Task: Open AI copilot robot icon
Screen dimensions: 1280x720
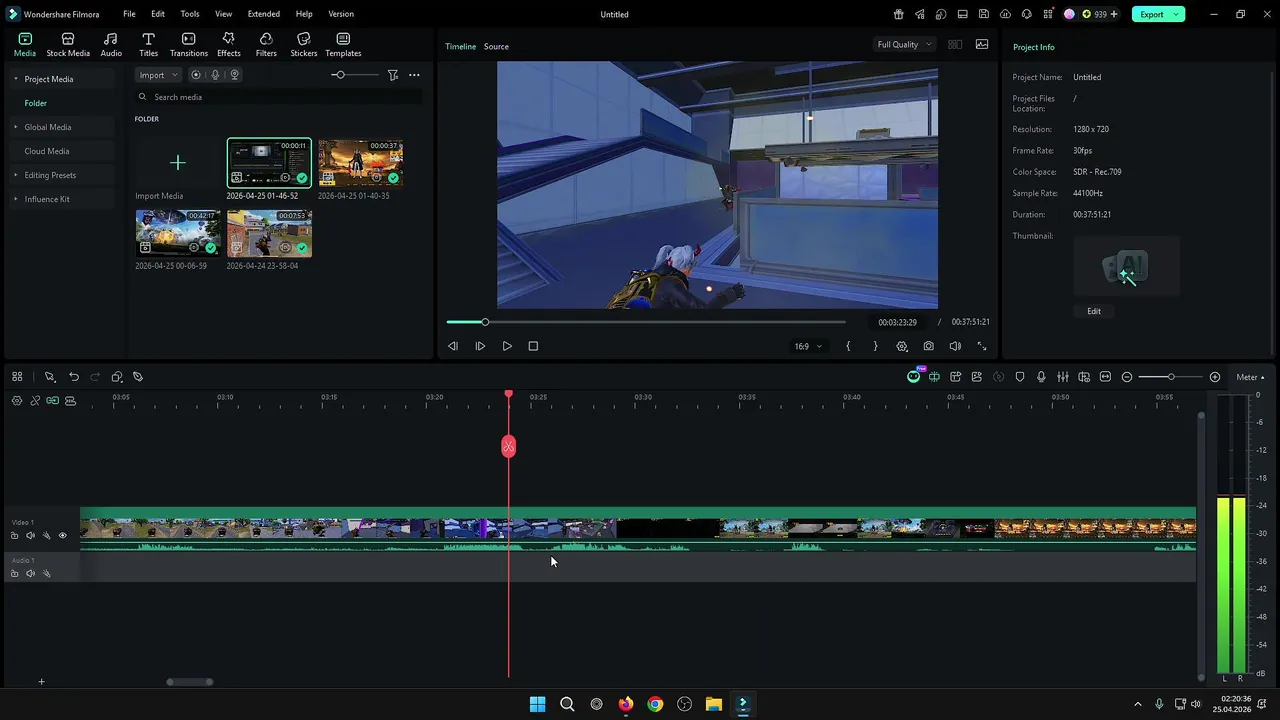Action: [913, 377]
